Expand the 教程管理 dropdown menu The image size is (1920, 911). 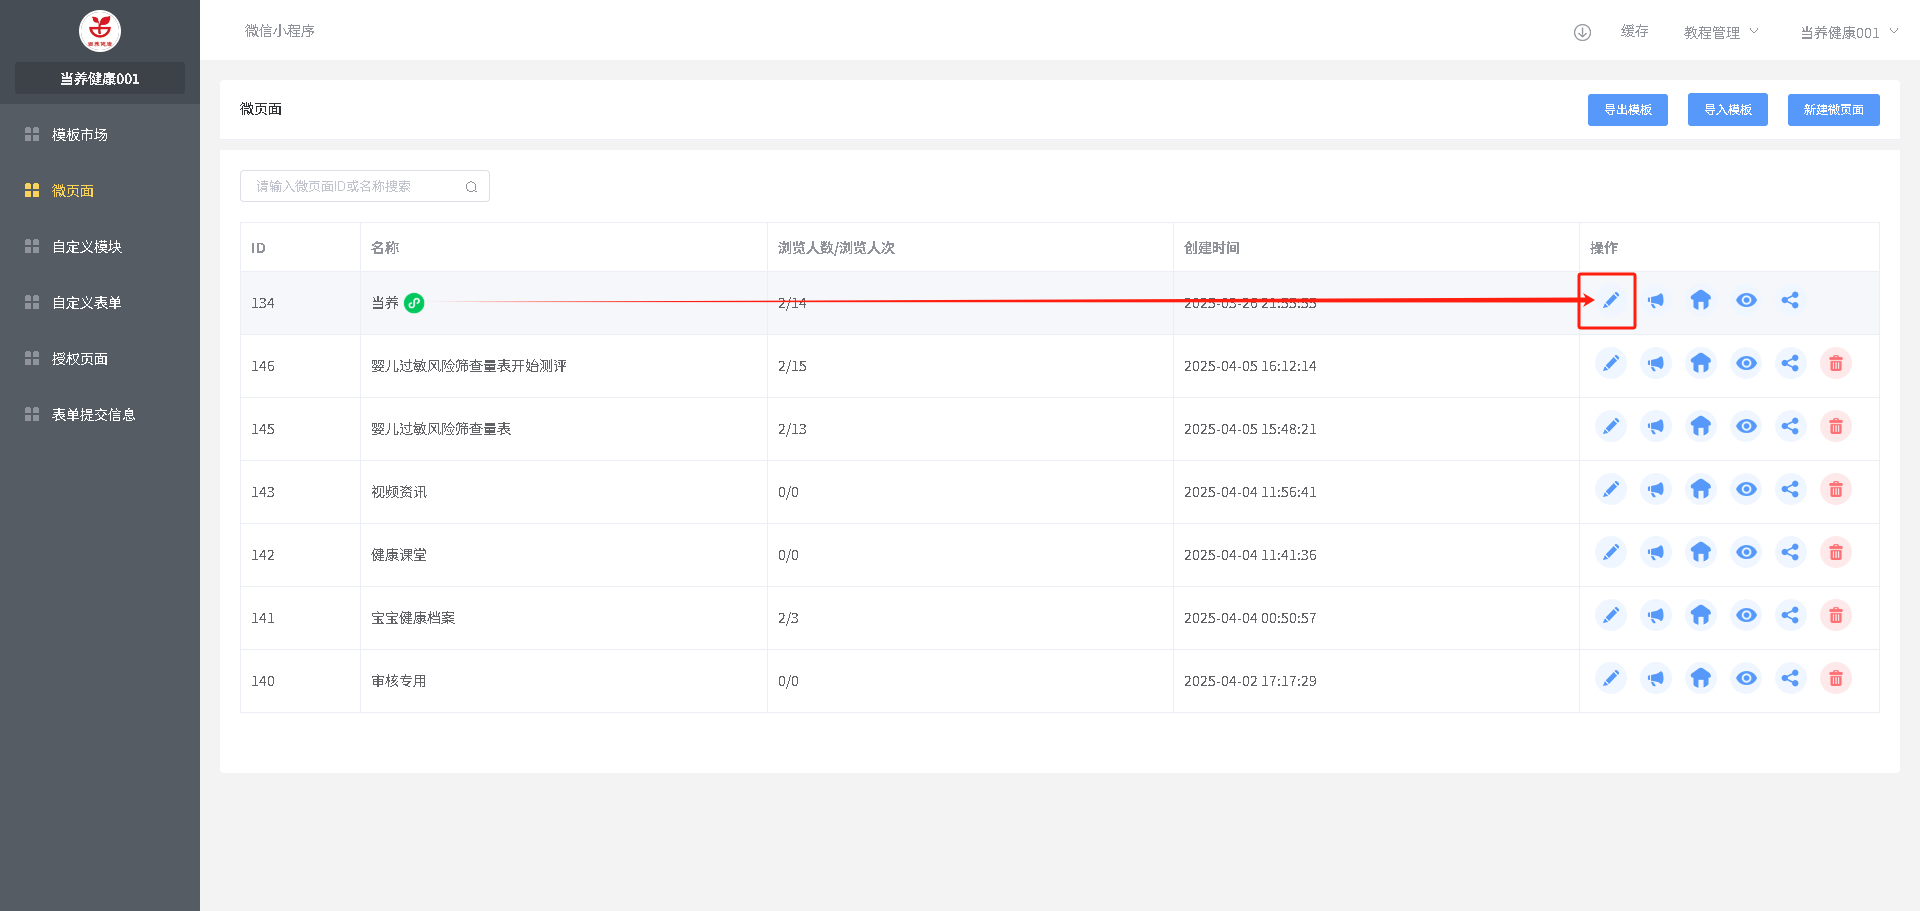click(1720, 32)
